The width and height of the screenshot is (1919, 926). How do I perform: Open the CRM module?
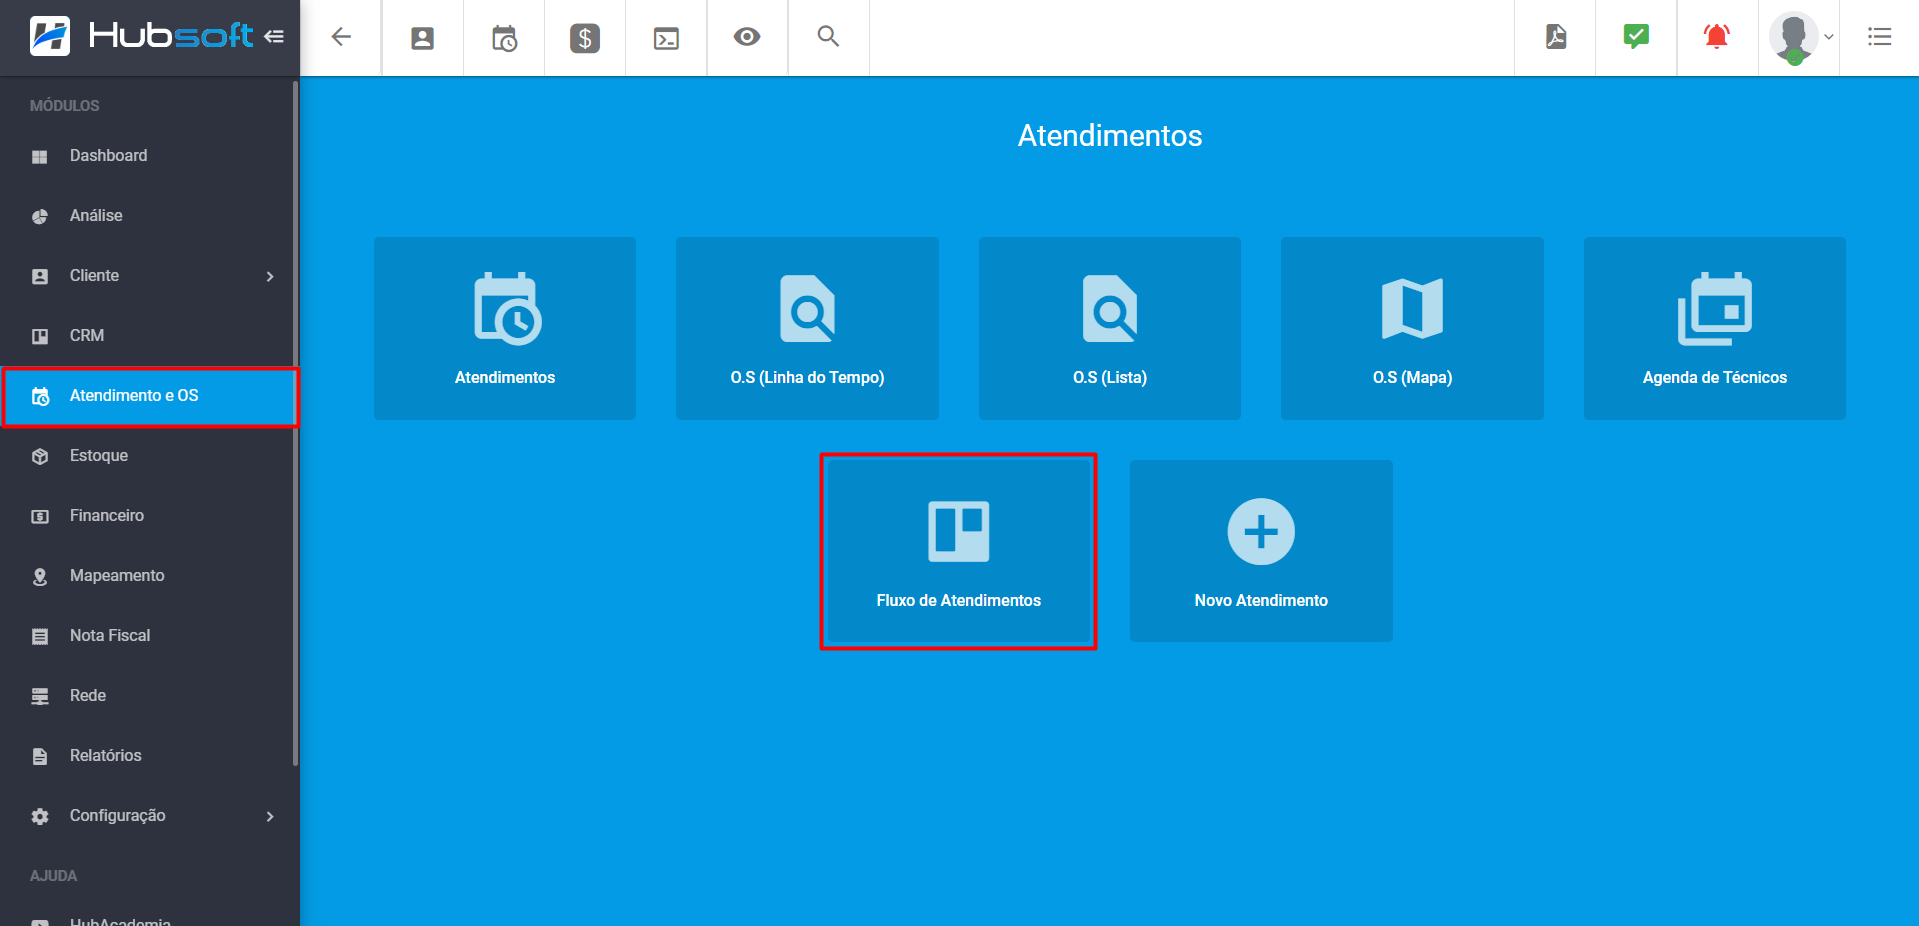click(x=150, y=336)
